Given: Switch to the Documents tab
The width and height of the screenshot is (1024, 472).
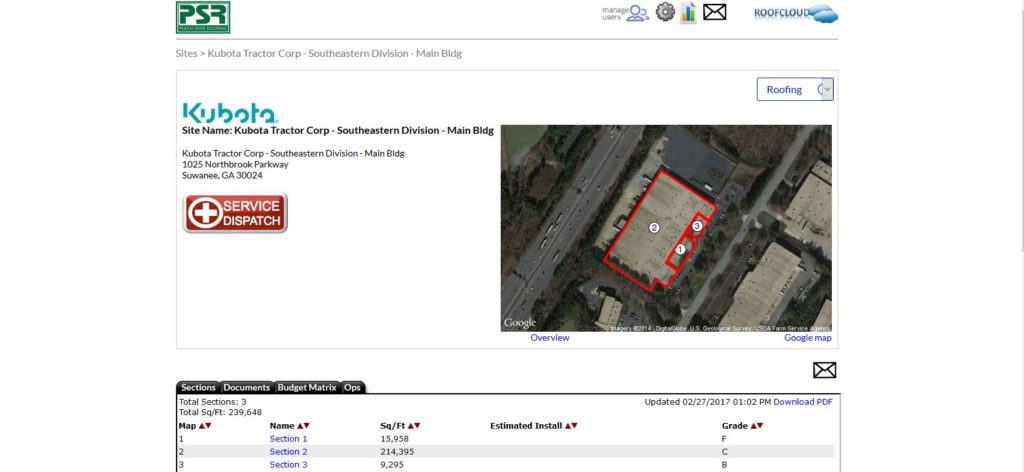Looking at the screenshot, I should (x=246, y=388).
